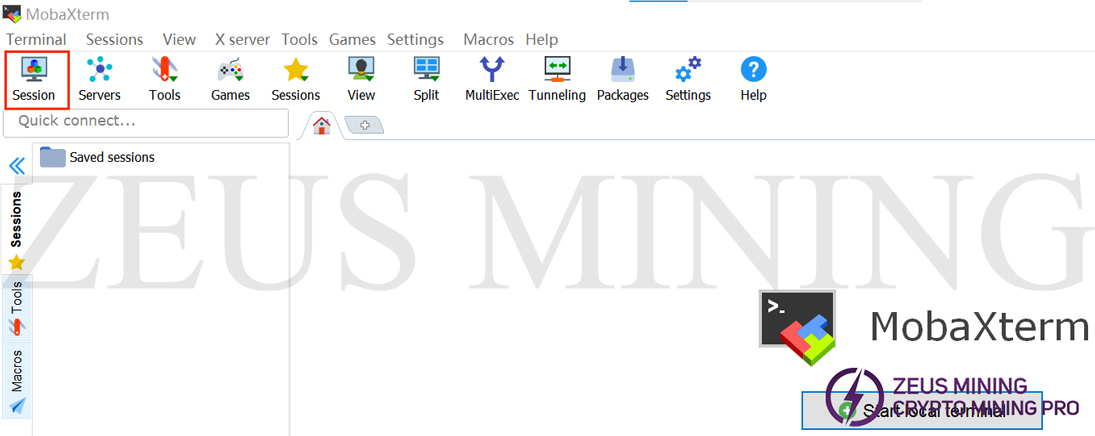Open the Macros menu
Image resolution: width=1095 pixels, height=436 pixels.
click(488, 40)
